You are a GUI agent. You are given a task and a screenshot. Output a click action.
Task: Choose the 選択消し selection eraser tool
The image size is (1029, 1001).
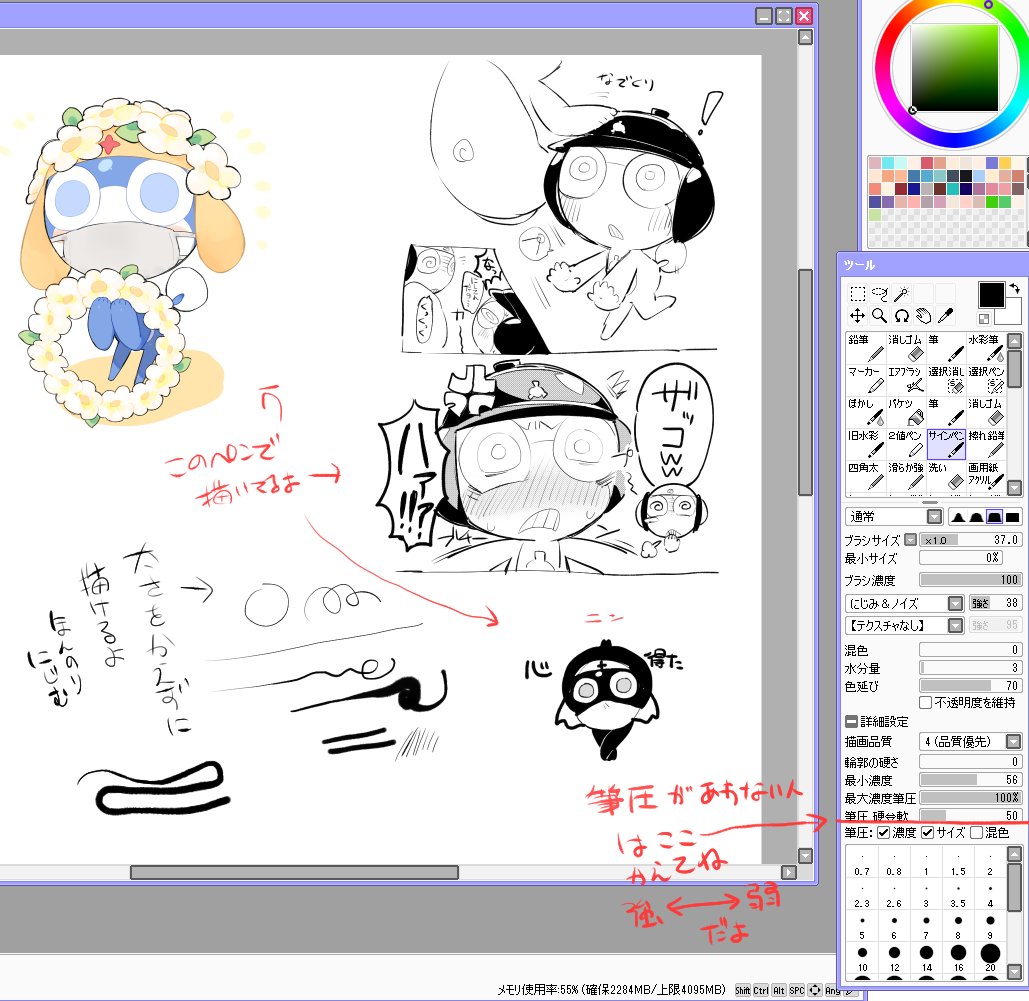(x=946, y=380)
